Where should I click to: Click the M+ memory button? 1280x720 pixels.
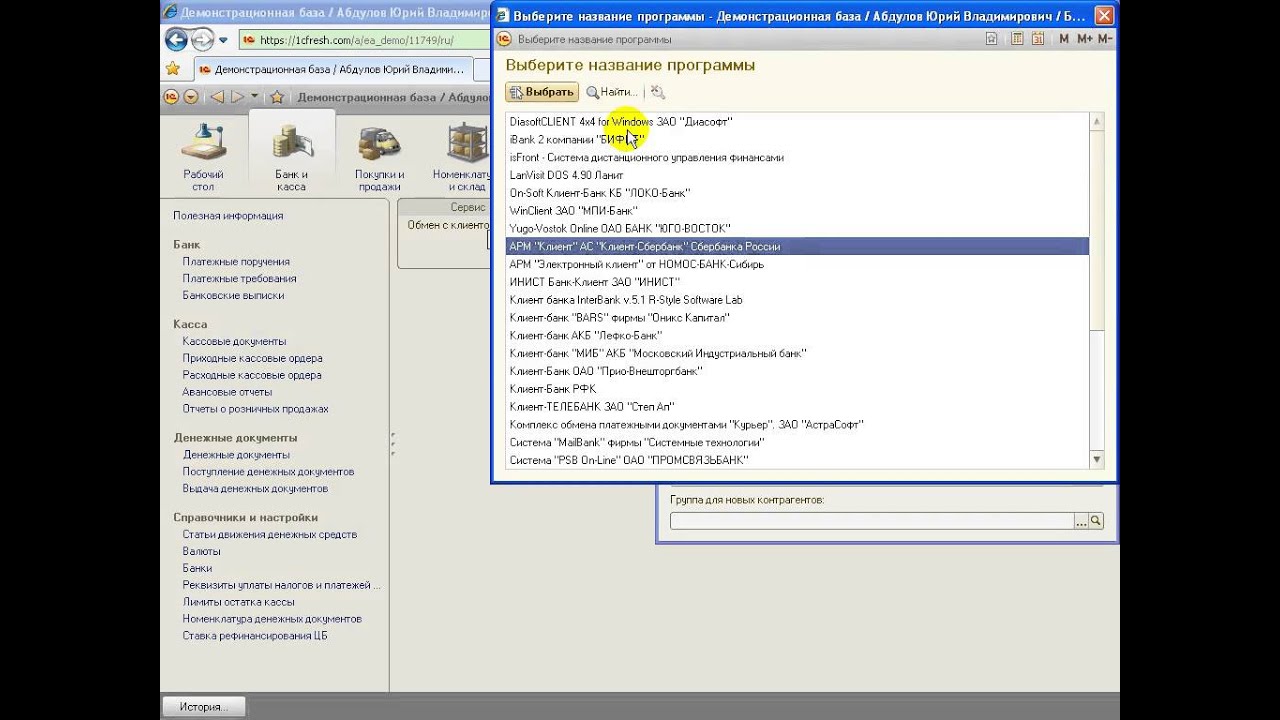(1084, 39)
